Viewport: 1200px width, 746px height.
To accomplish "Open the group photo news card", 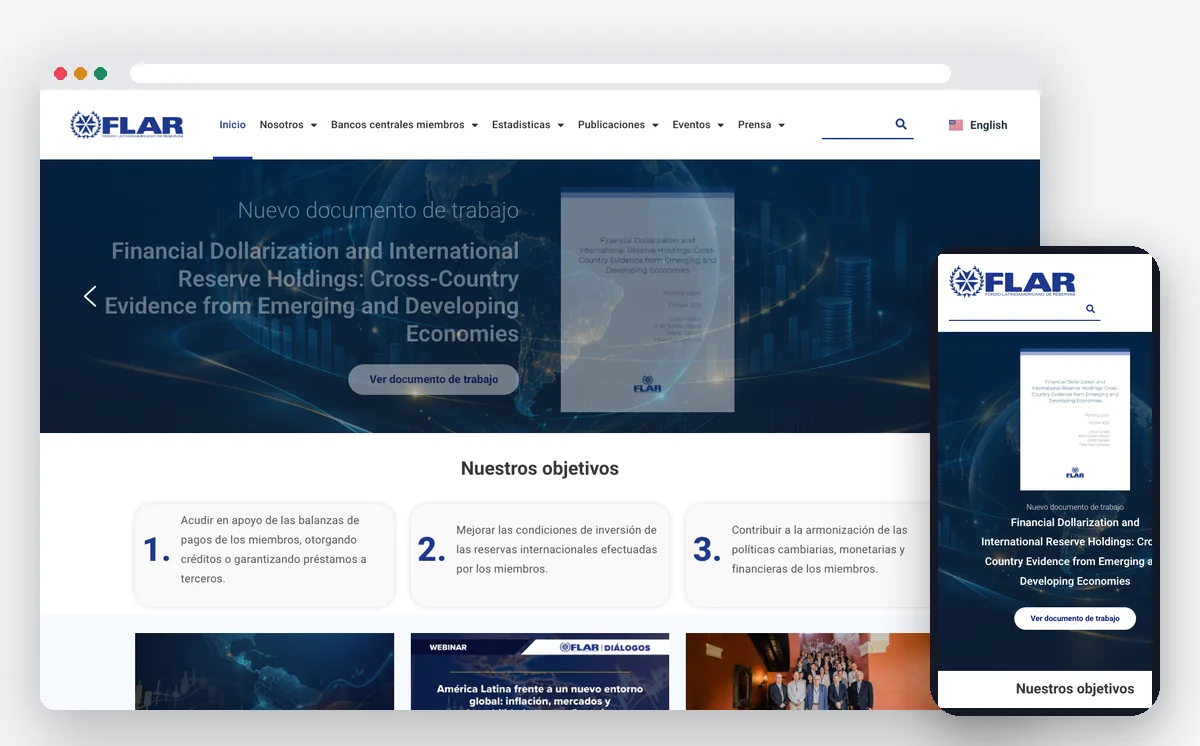I will pyautogui.click(x=808, y=671).
